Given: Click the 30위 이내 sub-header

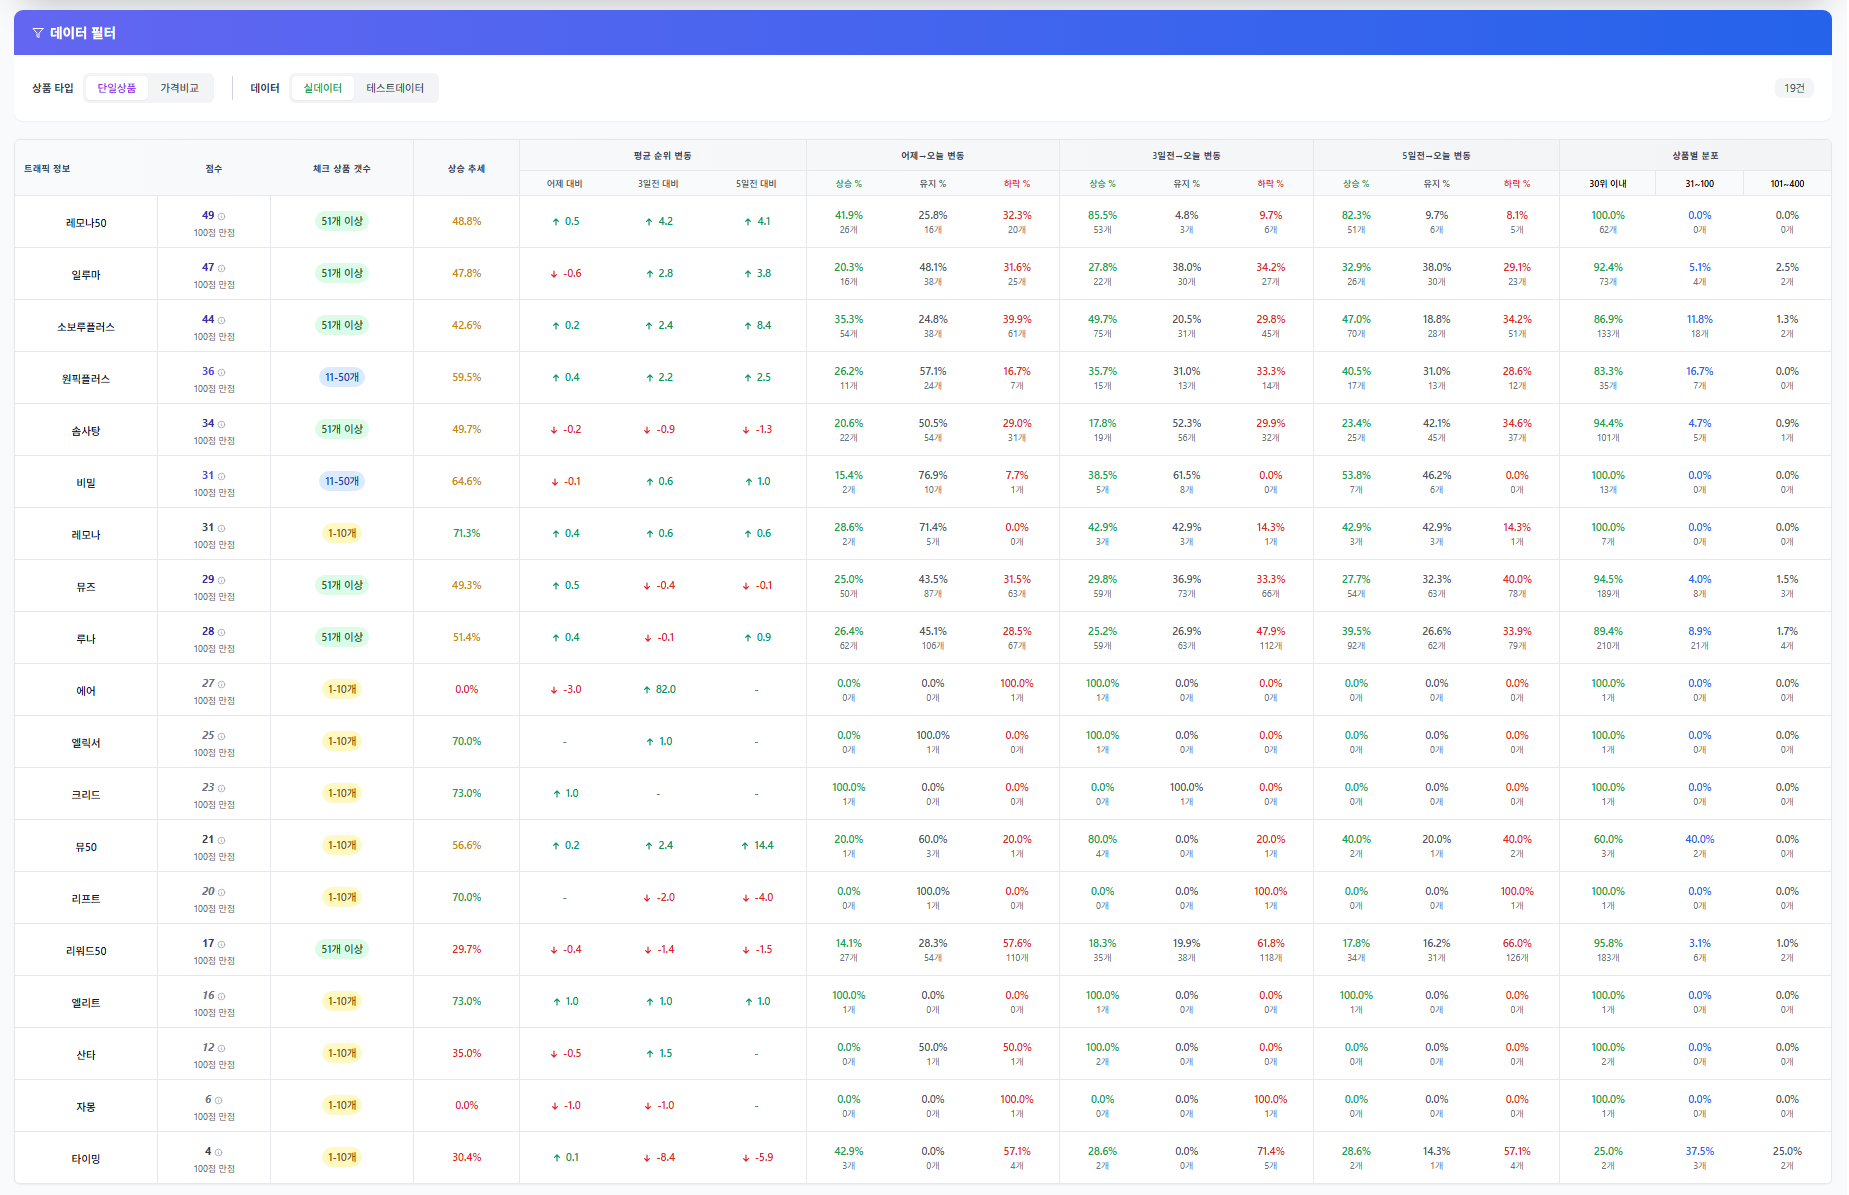Looking at the screenshot, I should click(1608, 183).
